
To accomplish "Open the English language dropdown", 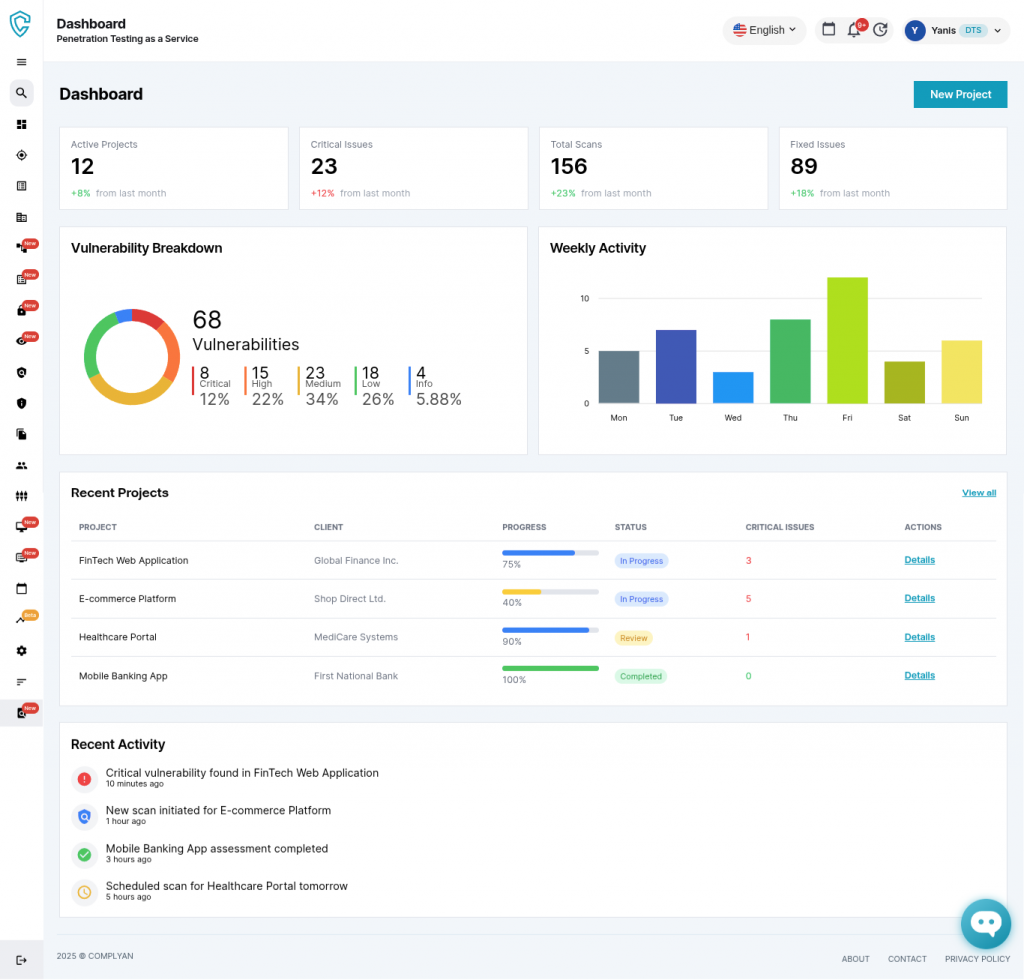I will pos(765,30).
